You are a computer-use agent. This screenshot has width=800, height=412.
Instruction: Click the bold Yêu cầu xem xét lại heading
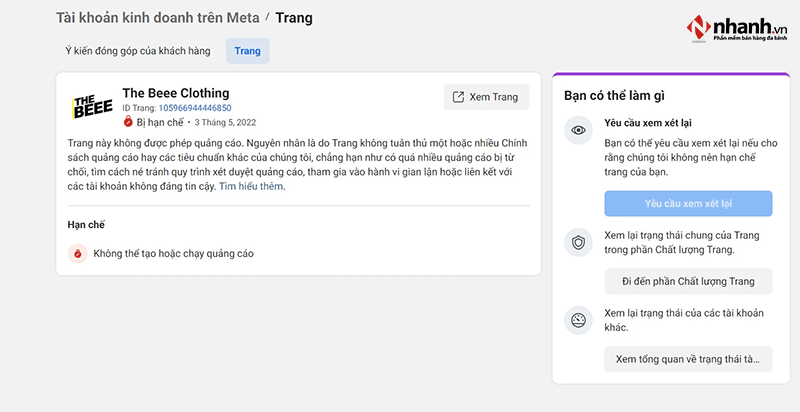pos(648,123)
